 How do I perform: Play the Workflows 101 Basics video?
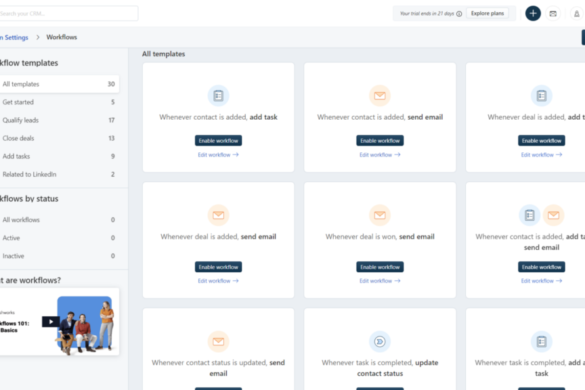click(x=51, y=321)
